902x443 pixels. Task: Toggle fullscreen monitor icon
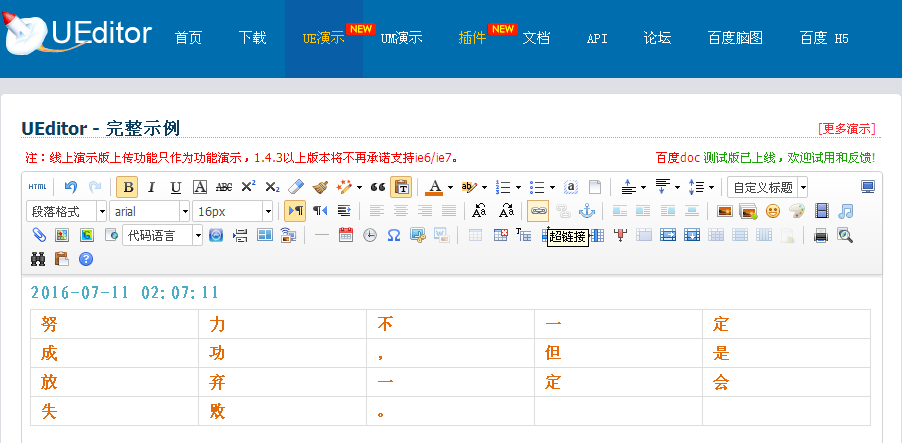point(867,186)
